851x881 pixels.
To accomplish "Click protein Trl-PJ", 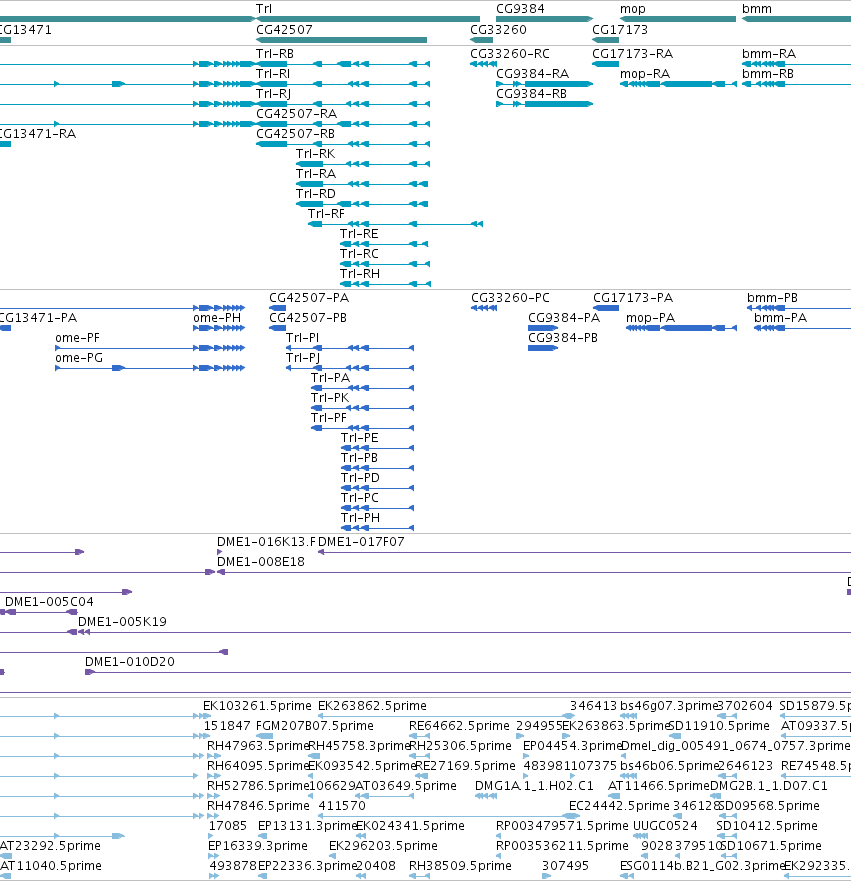I will point(303,358).
